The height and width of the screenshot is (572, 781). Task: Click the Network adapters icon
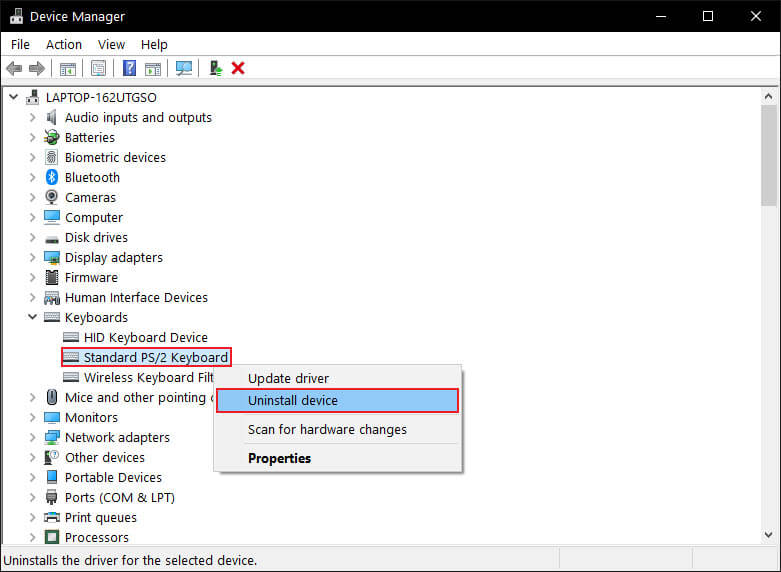click(52, 437)
